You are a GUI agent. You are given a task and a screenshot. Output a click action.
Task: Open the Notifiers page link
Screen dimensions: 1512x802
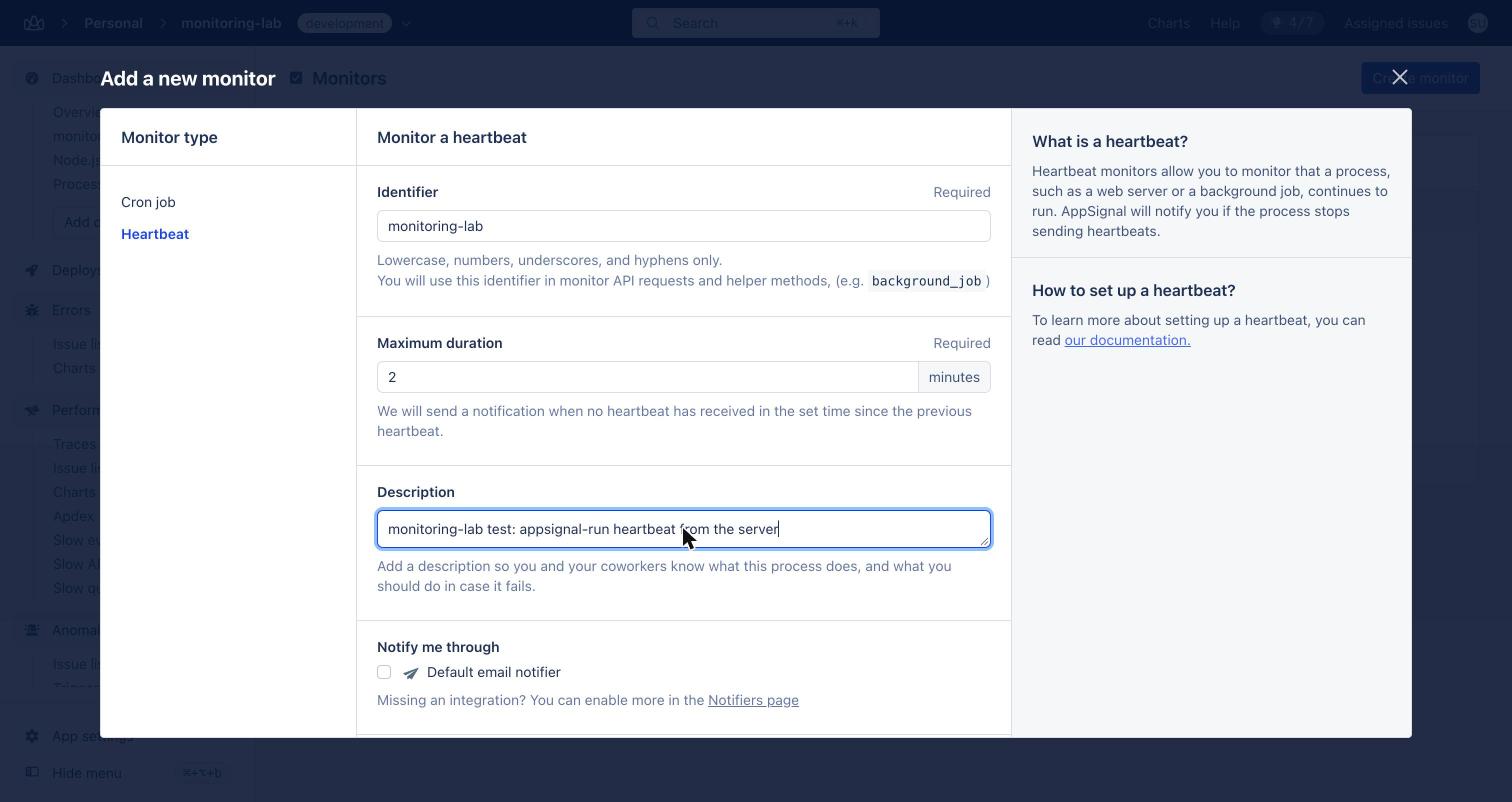(753, 700)
